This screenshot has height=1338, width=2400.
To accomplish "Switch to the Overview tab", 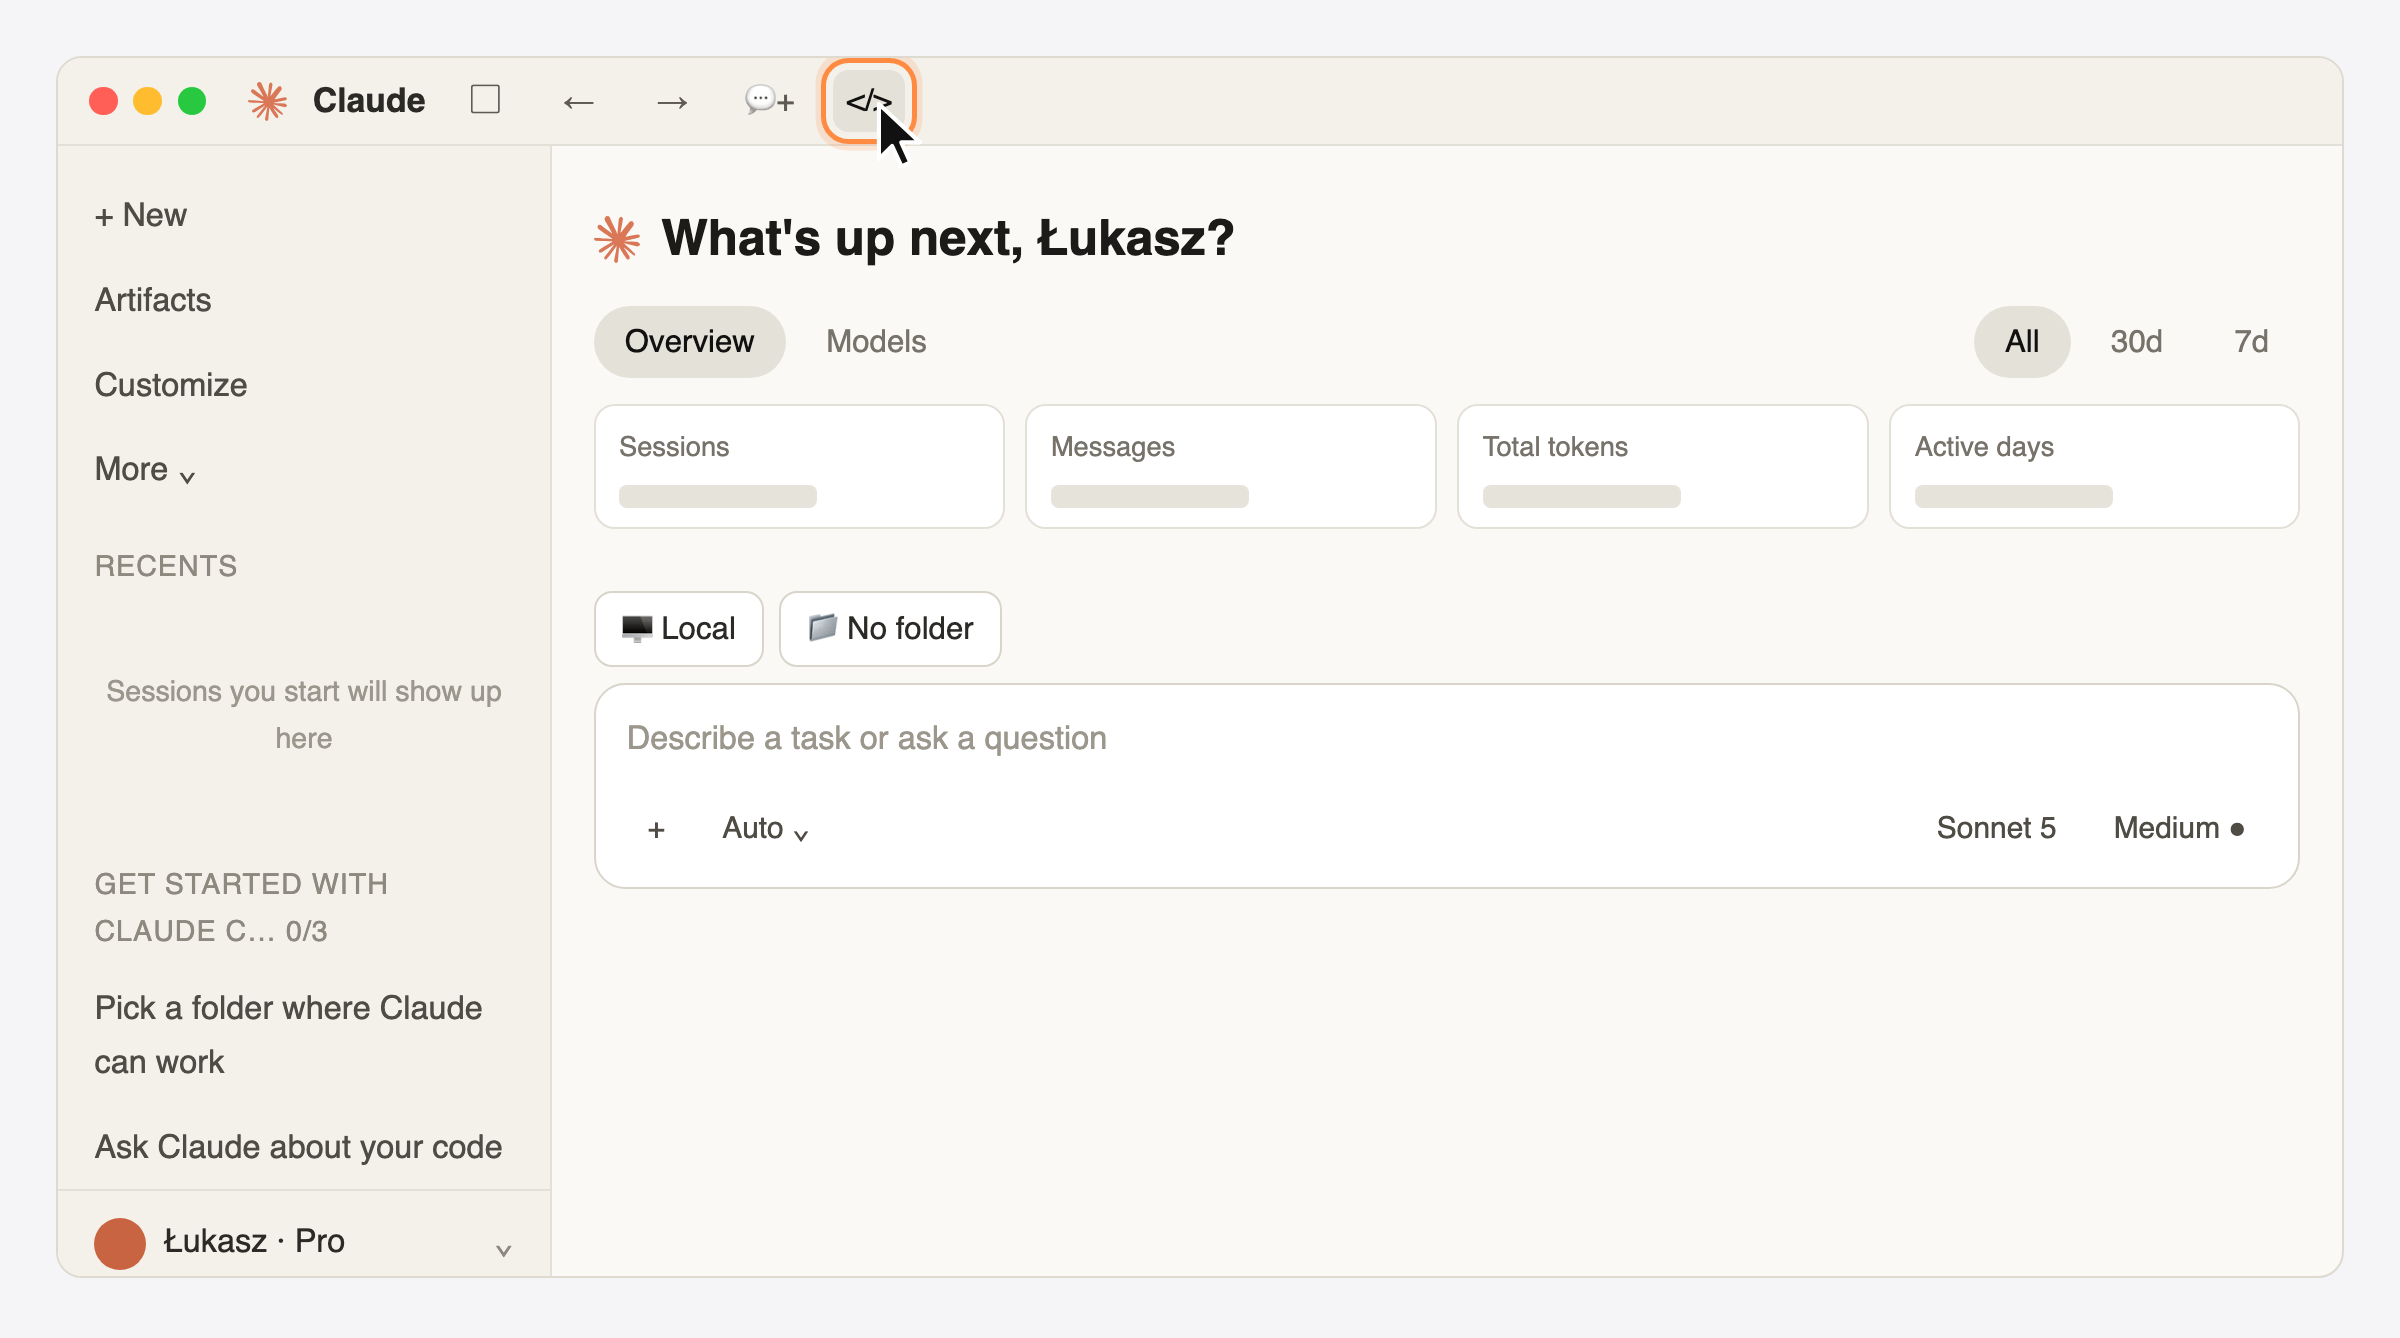I will point(689,342).
